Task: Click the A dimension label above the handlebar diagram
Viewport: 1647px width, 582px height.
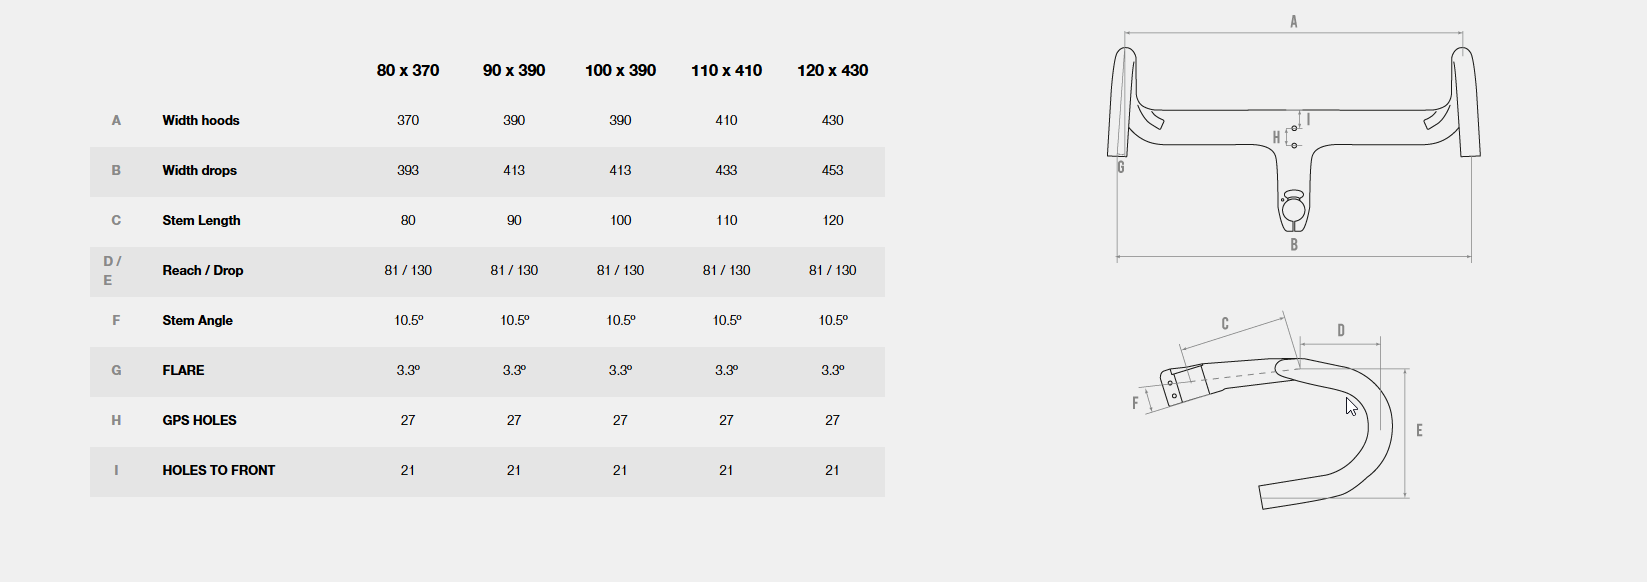Action: (1293, 21)
